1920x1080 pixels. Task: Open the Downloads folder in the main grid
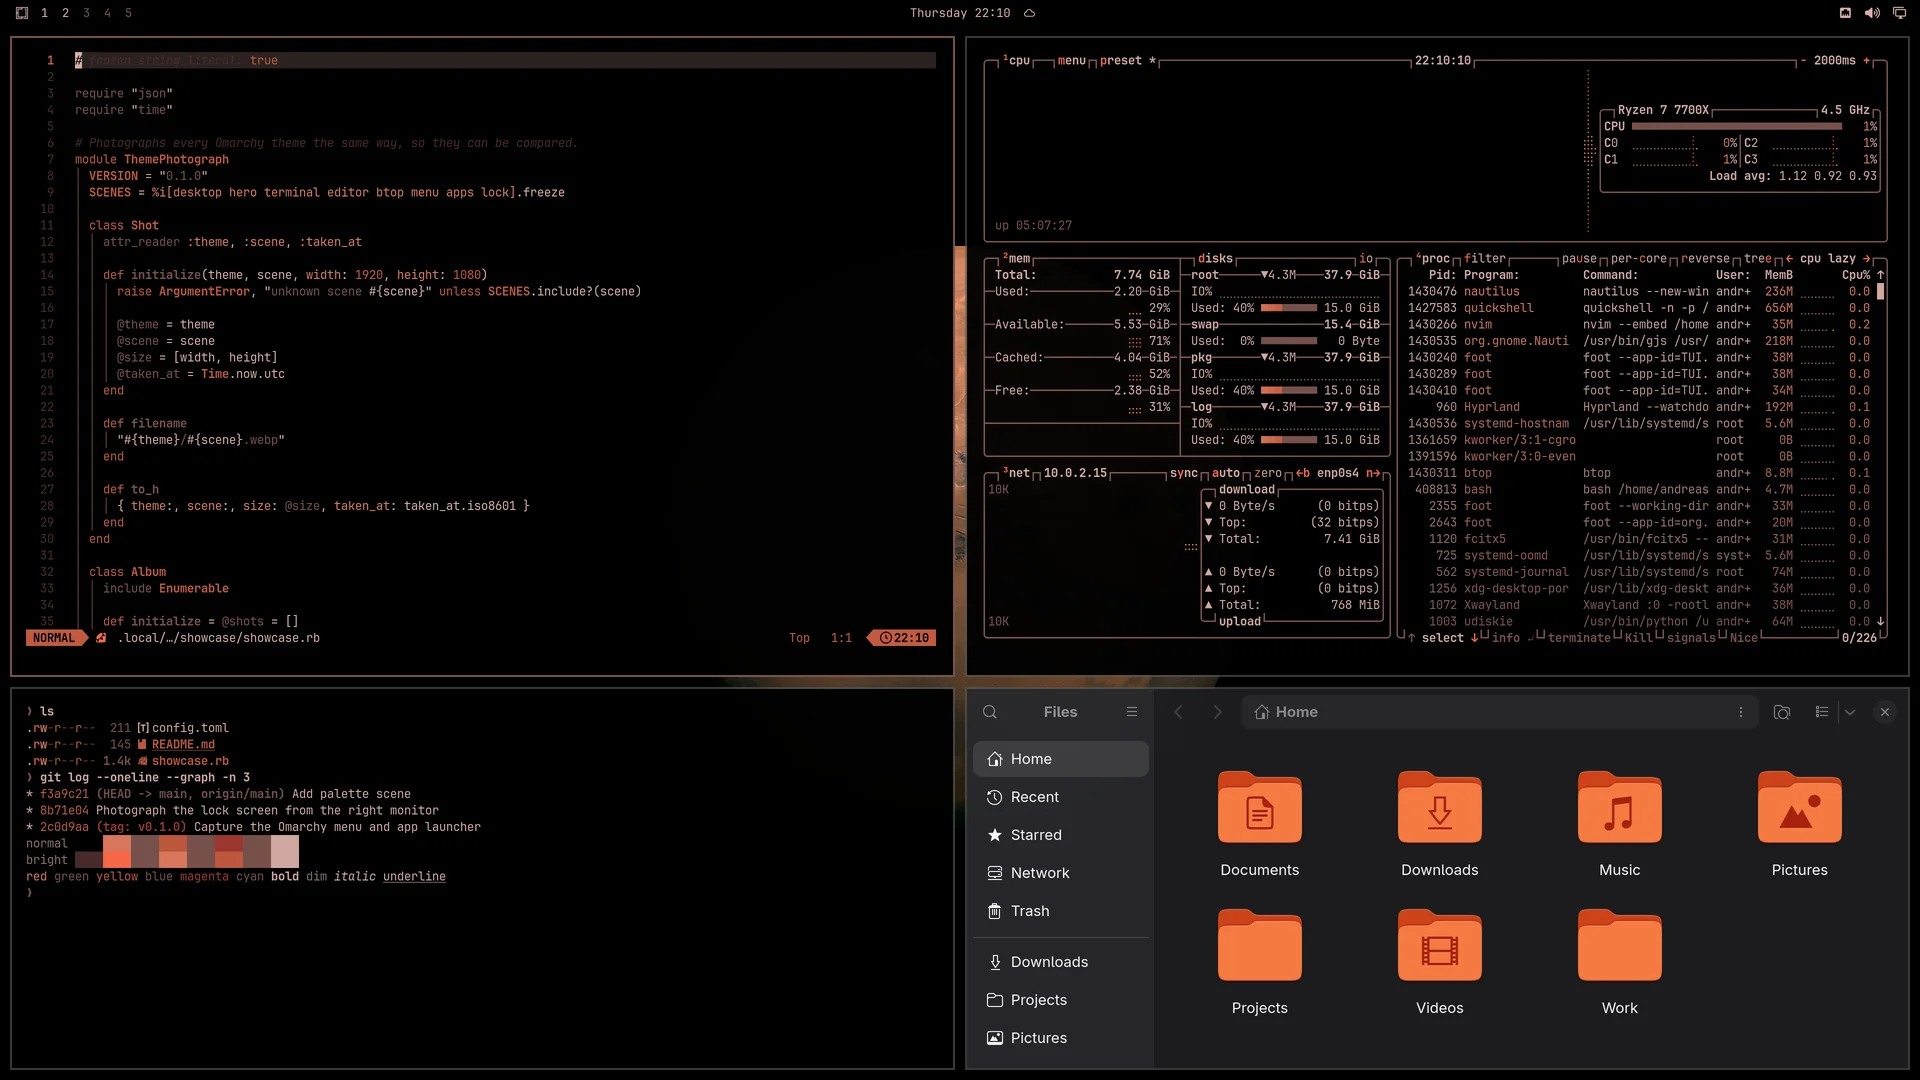pos(1440,807)
